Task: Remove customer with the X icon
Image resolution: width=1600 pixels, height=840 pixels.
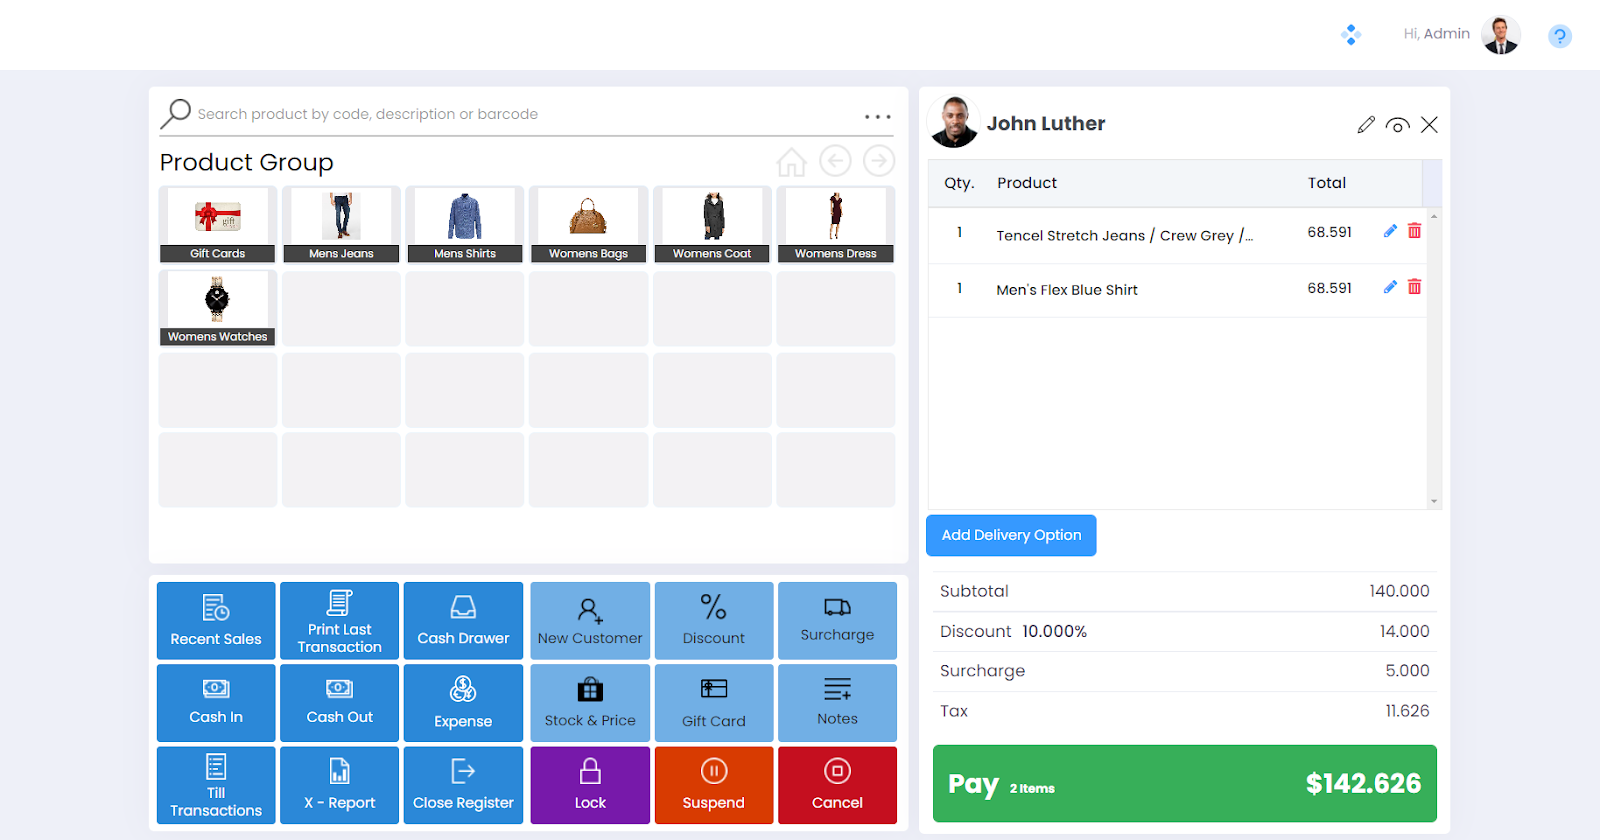Action: tap(1429, 125)
